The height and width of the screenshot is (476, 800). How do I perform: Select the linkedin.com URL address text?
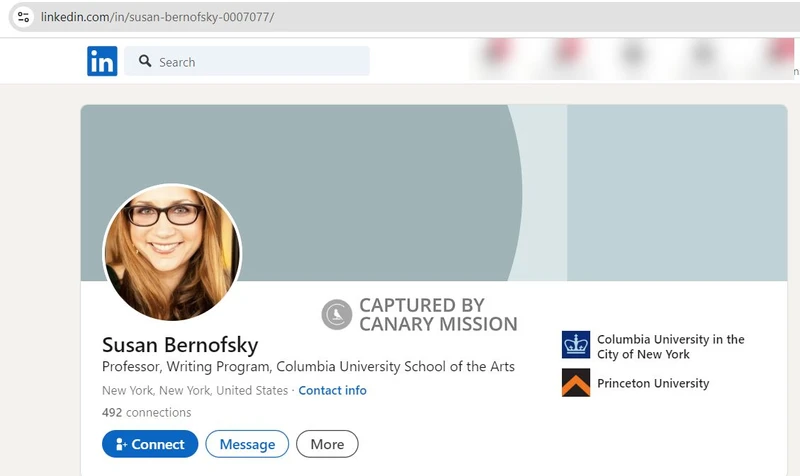tap(157, 17)
